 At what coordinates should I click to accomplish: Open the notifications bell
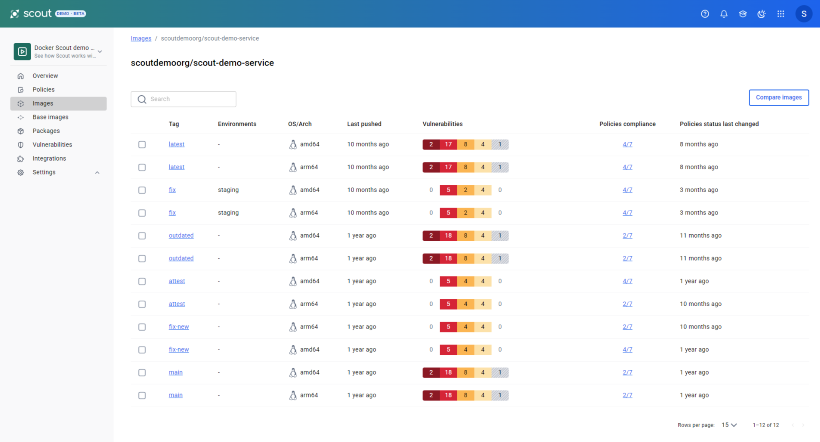[x=724, y=14]
